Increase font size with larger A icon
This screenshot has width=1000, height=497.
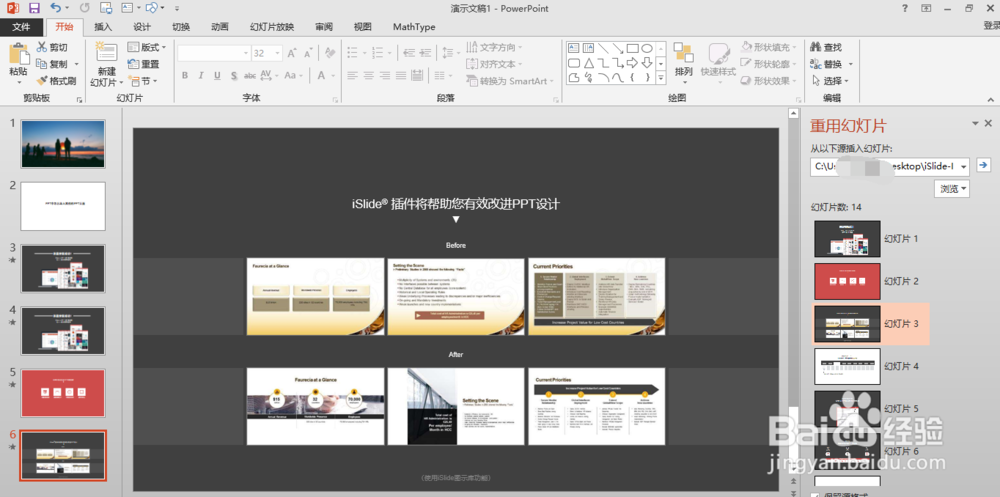click(x=291, y=54)
